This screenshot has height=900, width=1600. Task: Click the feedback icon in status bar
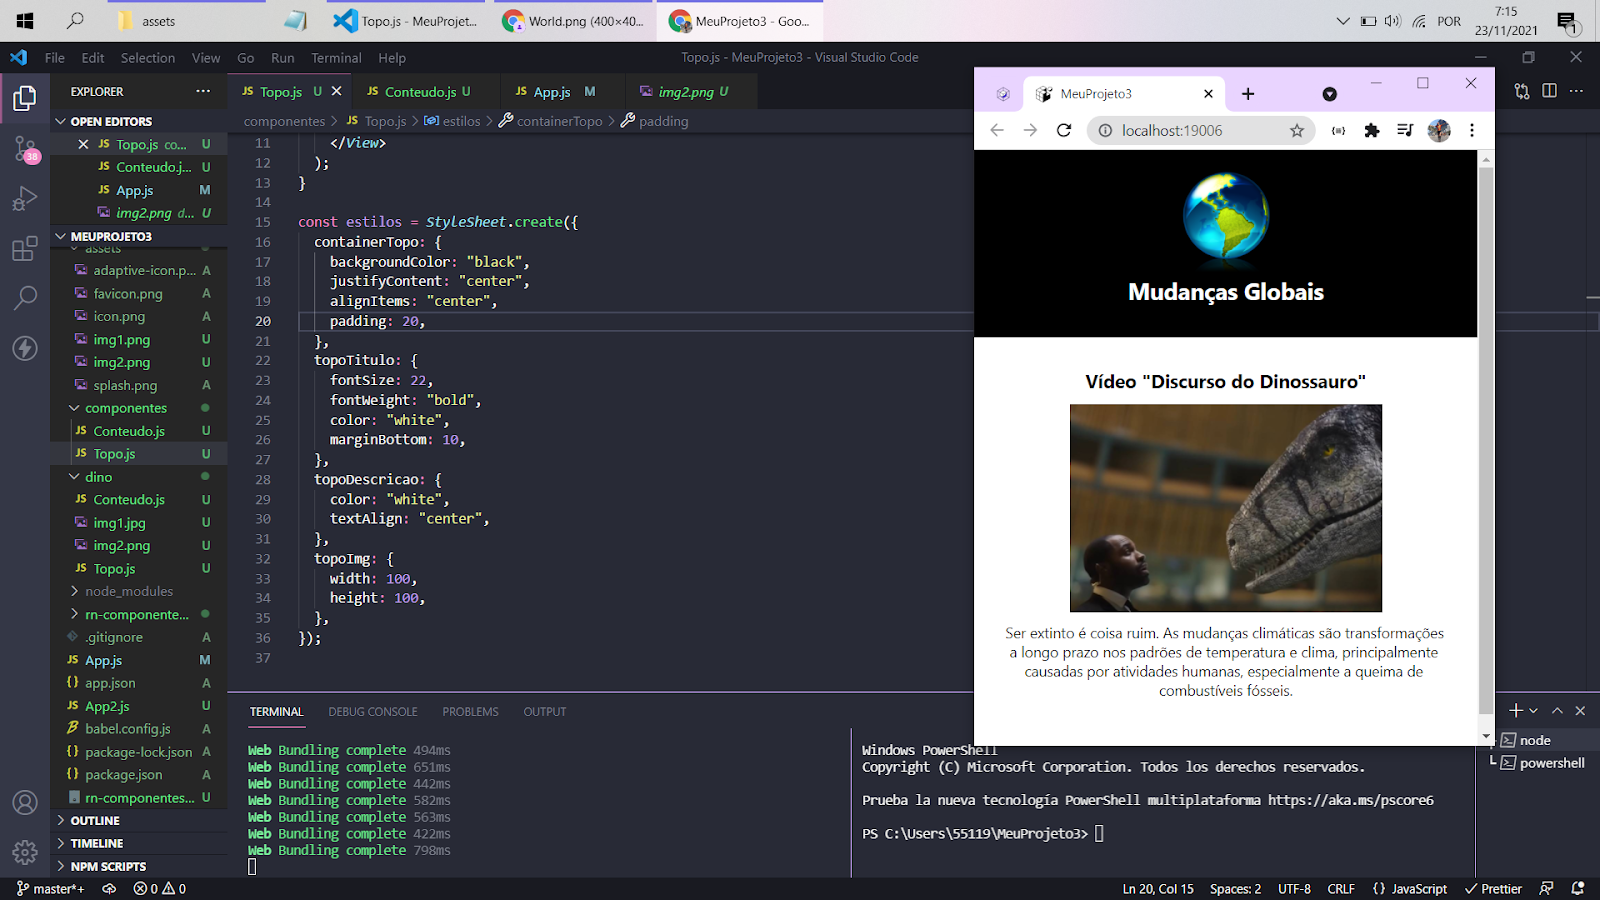pyautogui.click(x=1547, y=888)
